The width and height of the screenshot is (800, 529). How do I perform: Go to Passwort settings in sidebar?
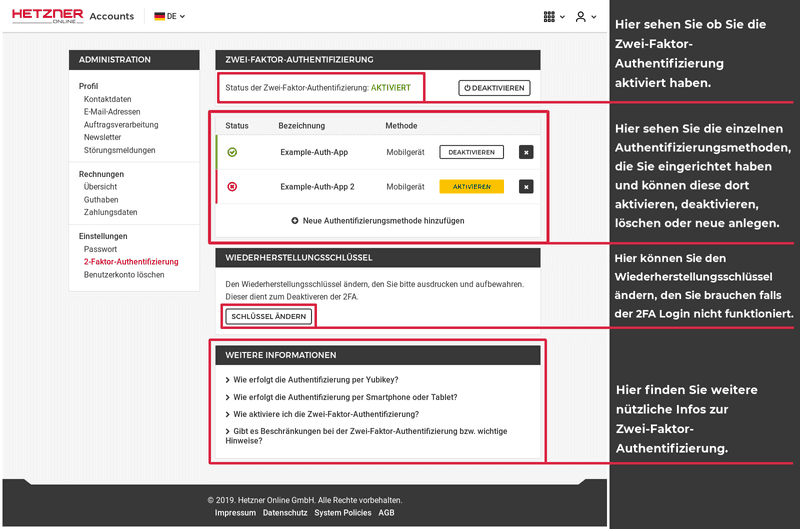point(100,249)
